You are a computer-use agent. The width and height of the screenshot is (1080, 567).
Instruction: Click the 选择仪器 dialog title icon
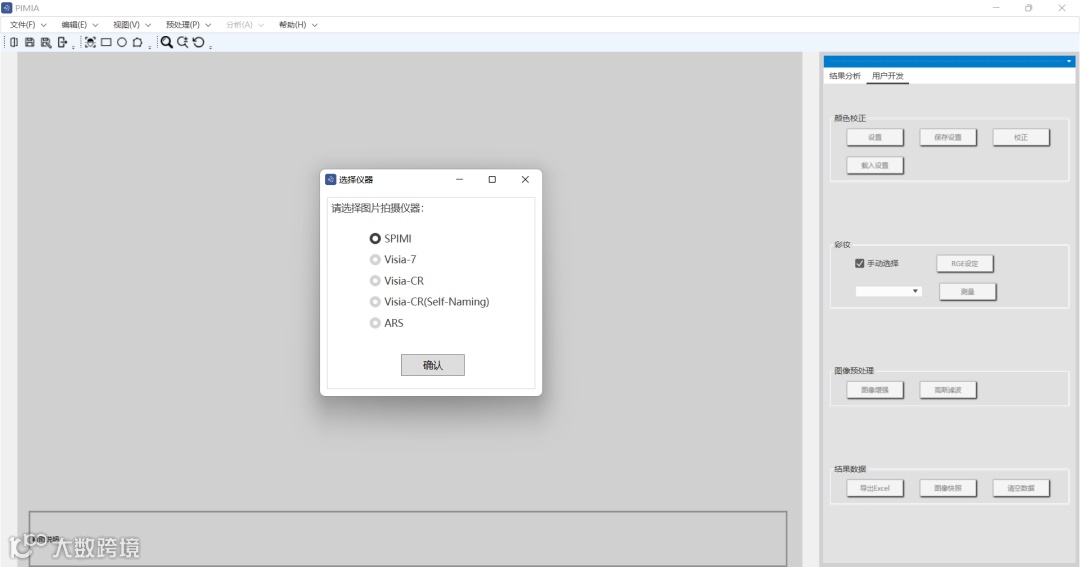[331, 179]
